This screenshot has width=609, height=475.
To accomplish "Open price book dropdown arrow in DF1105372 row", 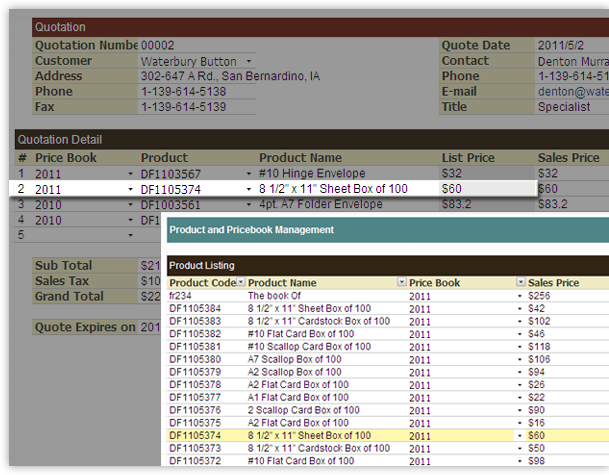I will (520, 461).
